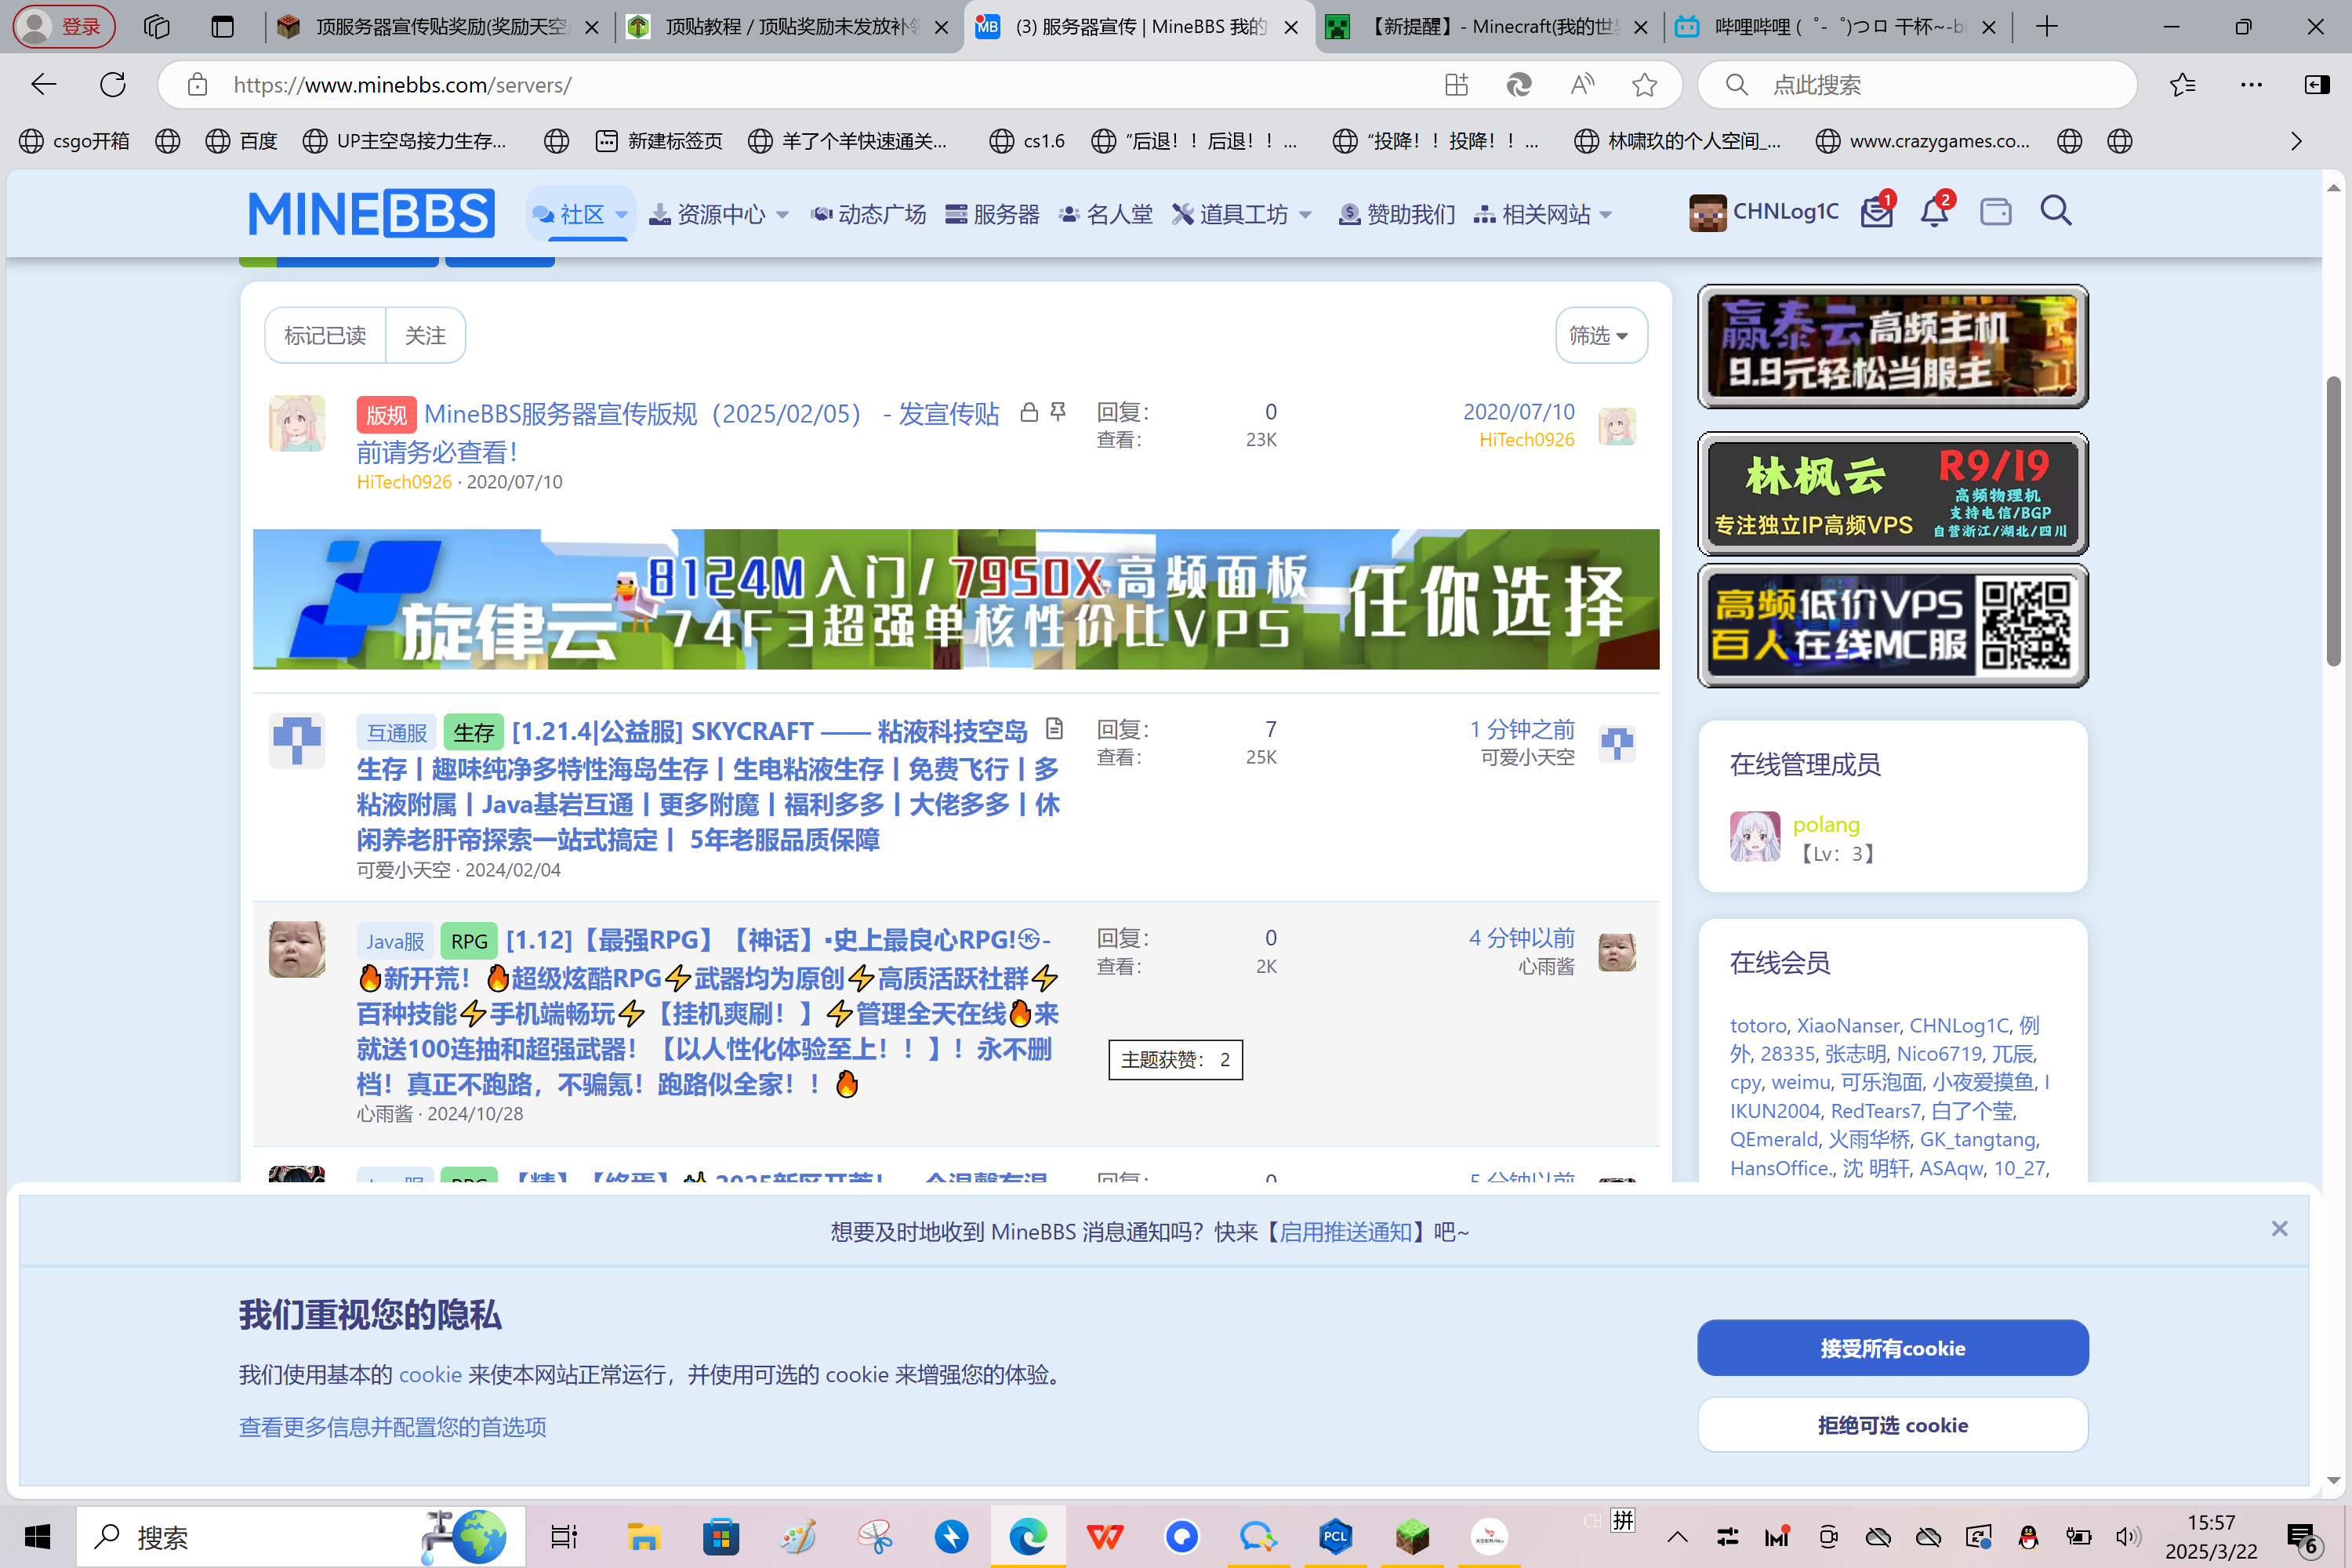
Task: Reload the page with the refresh icon
Action: (113, 85)
